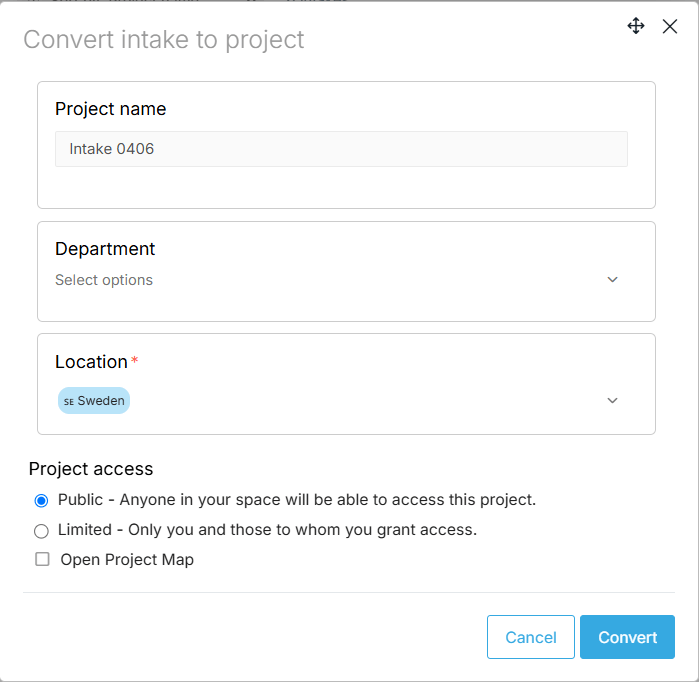Screen dimensions: 699x682
Task: Click the 'Select options' placeholder in Department
Action: (104, 280)
